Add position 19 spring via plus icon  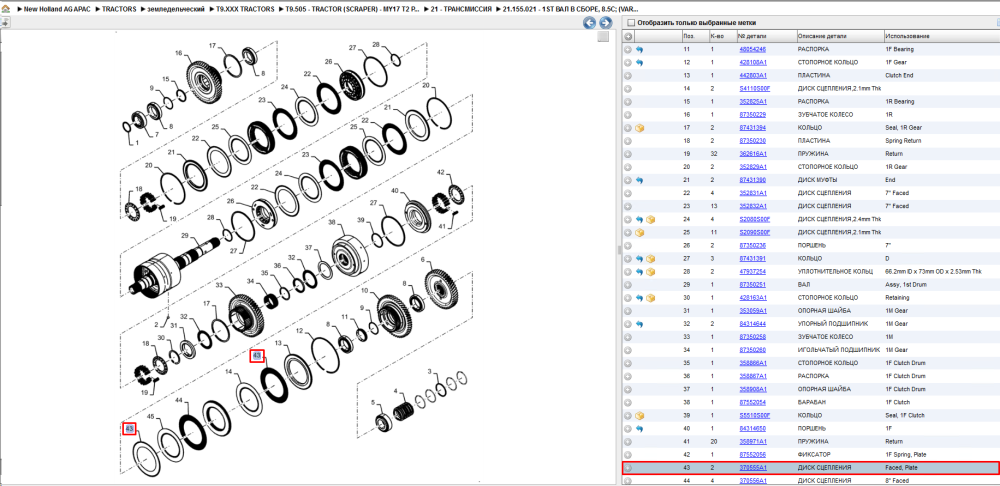coord(628,154)
